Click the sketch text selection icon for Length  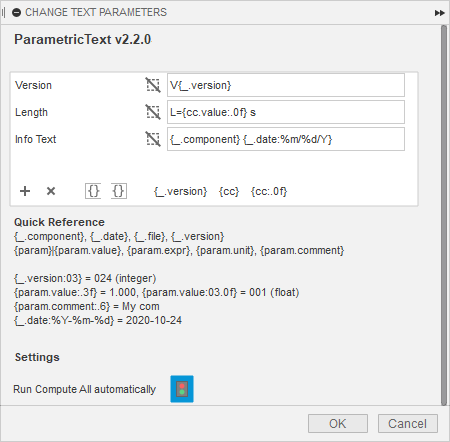pos(153,112)
